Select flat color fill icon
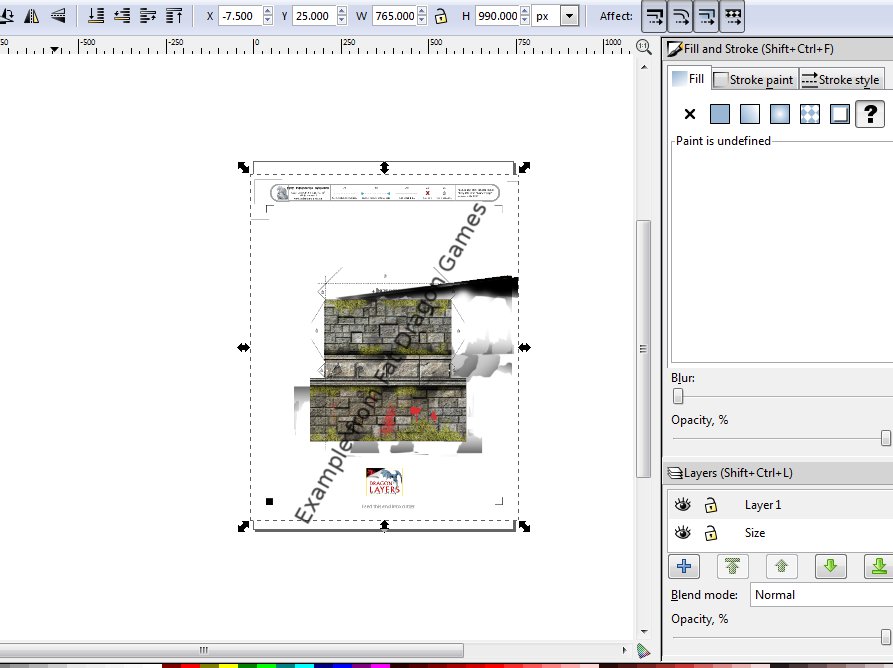 (x=720, y=114)
